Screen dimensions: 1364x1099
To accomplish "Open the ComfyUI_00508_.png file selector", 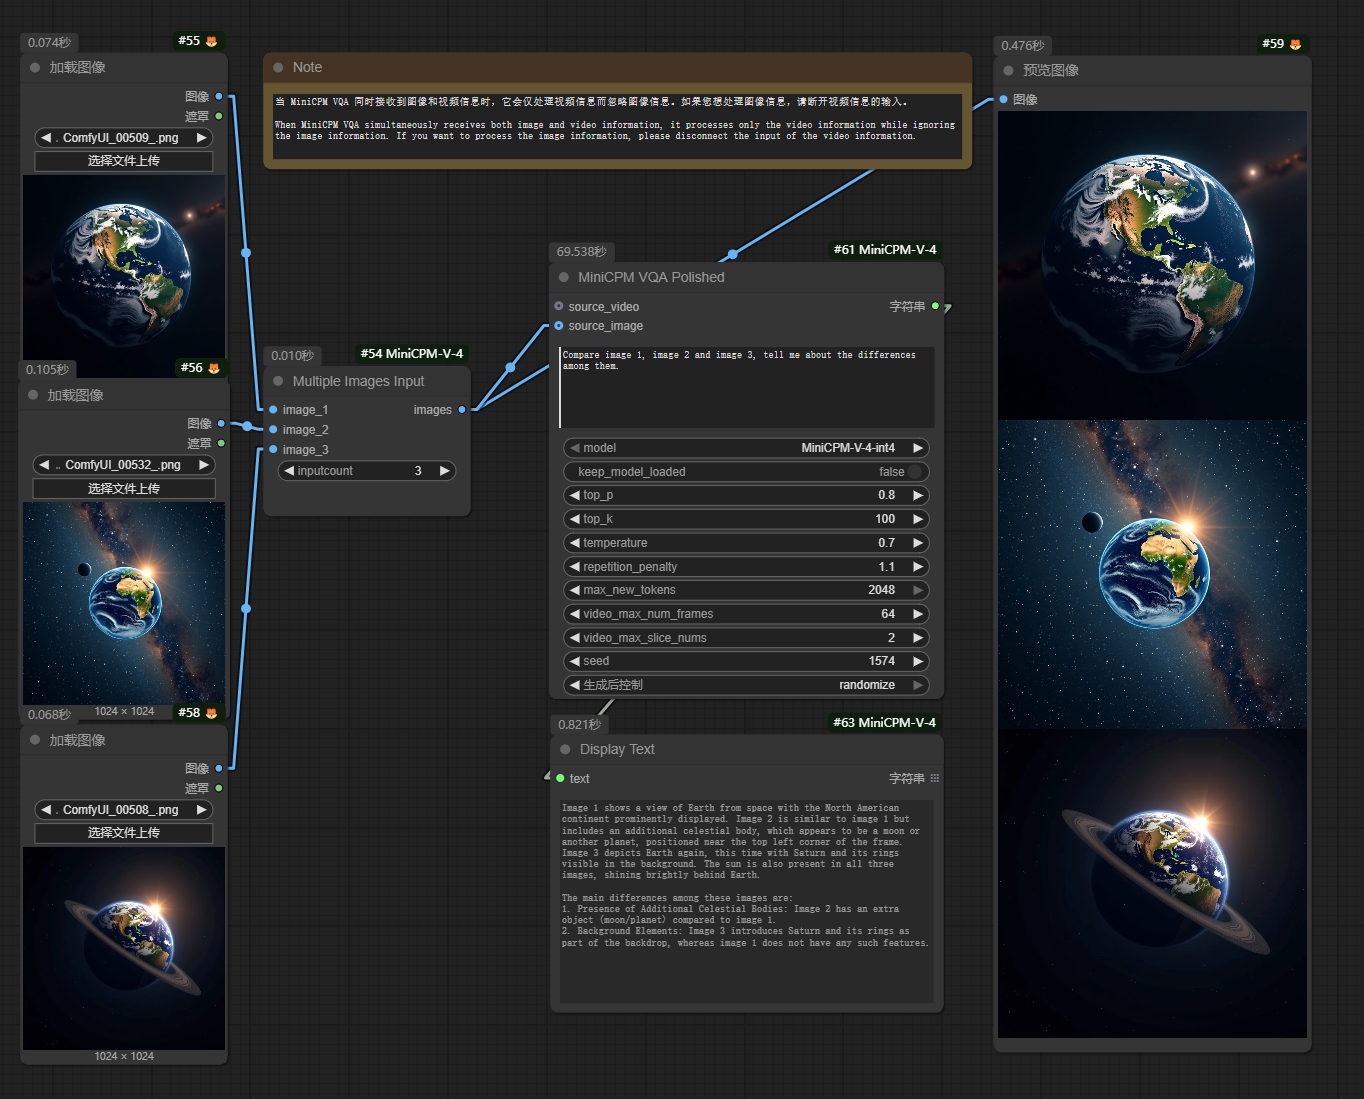I will pyautogui.click(x=124, y=810).
